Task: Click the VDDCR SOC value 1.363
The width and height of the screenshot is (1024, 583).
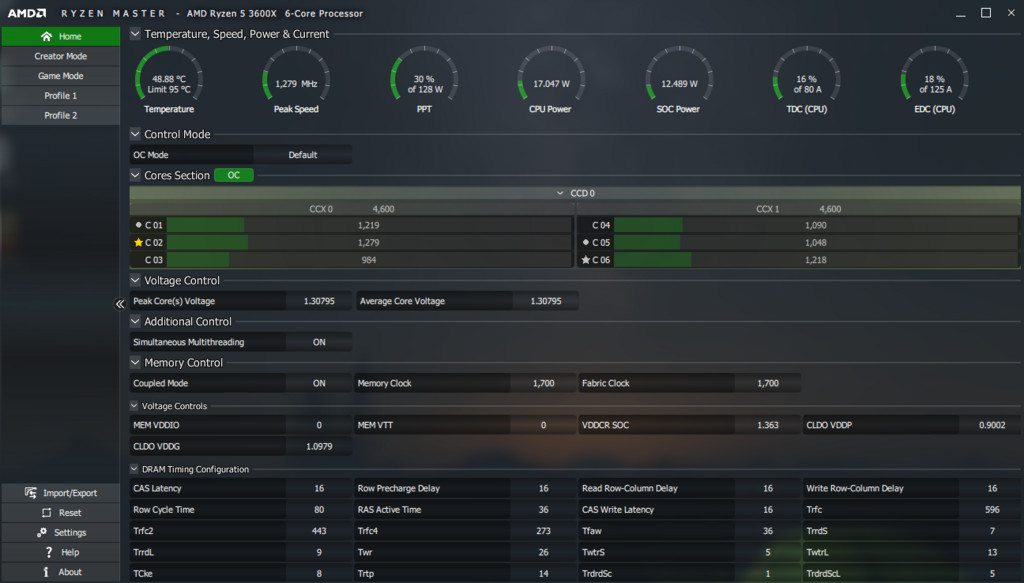Action: 768,425
